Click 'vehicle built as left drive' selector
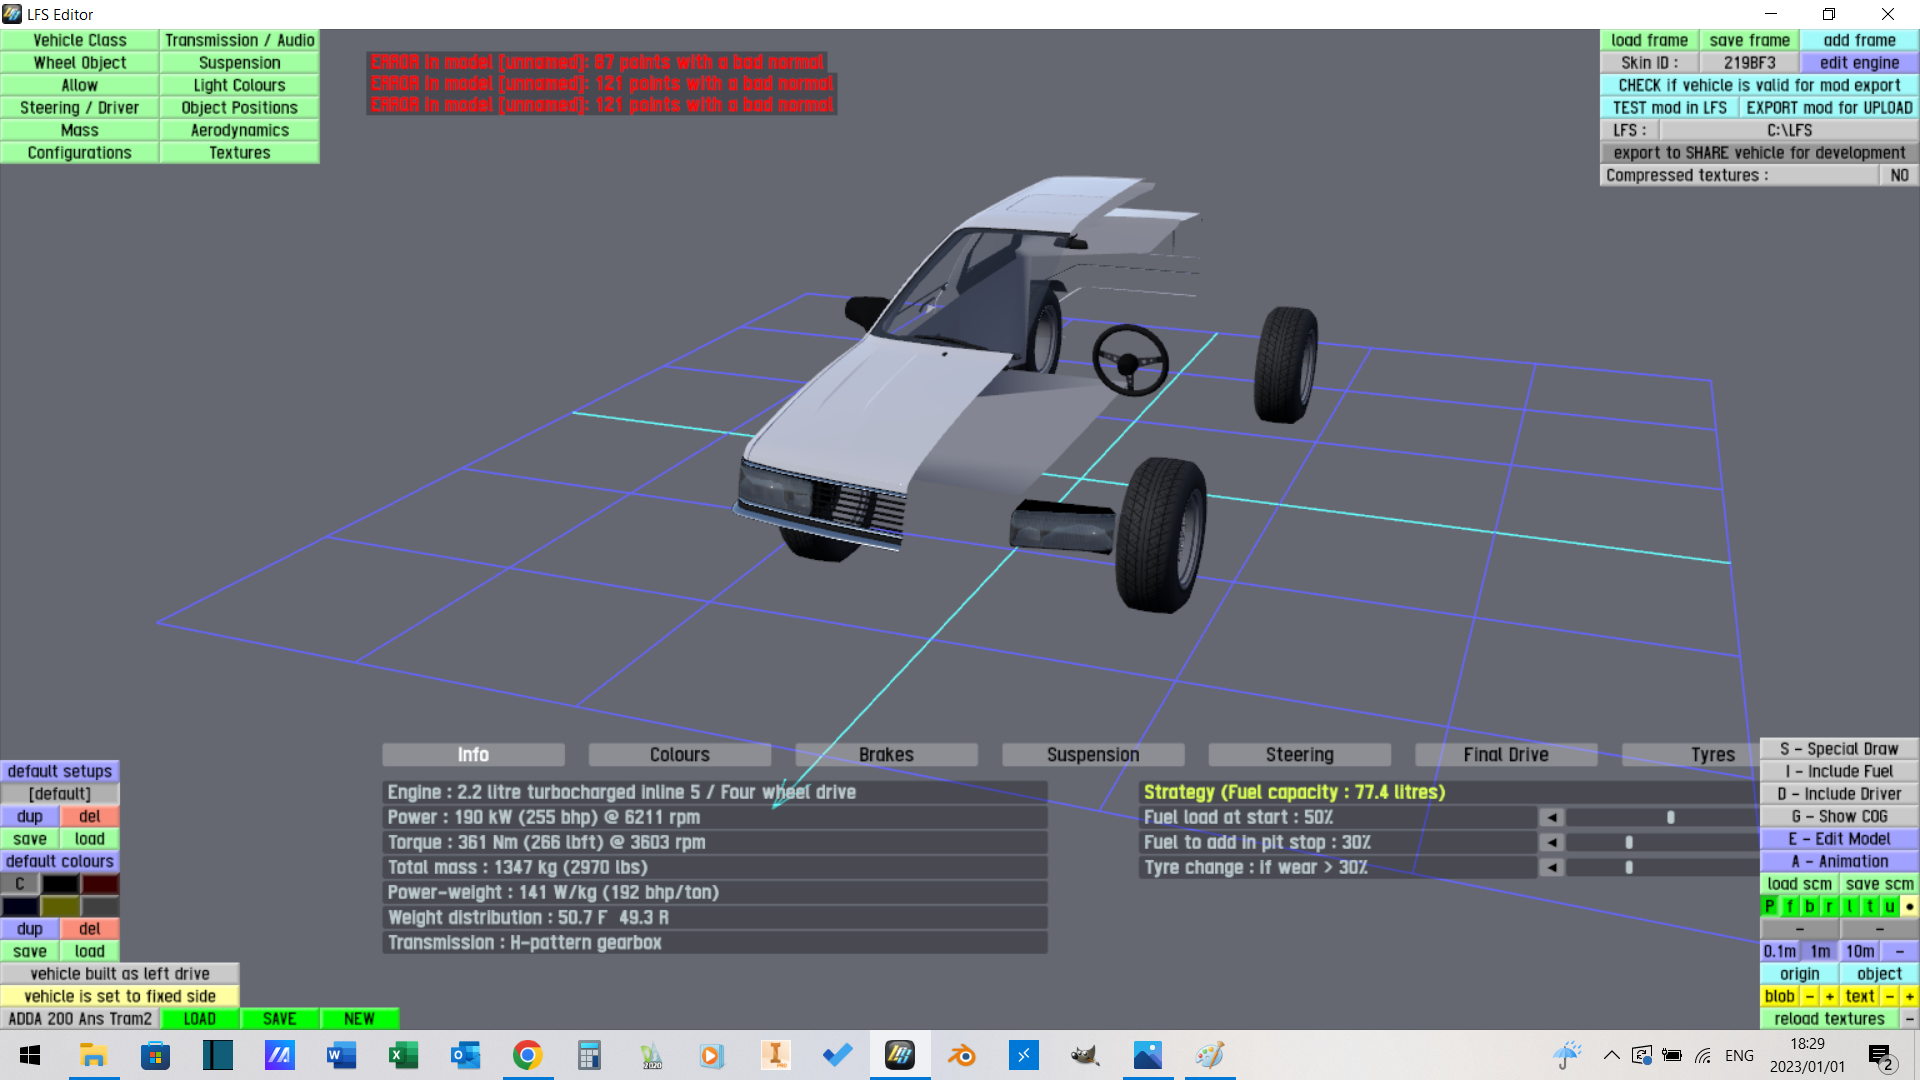 (120, 974)
